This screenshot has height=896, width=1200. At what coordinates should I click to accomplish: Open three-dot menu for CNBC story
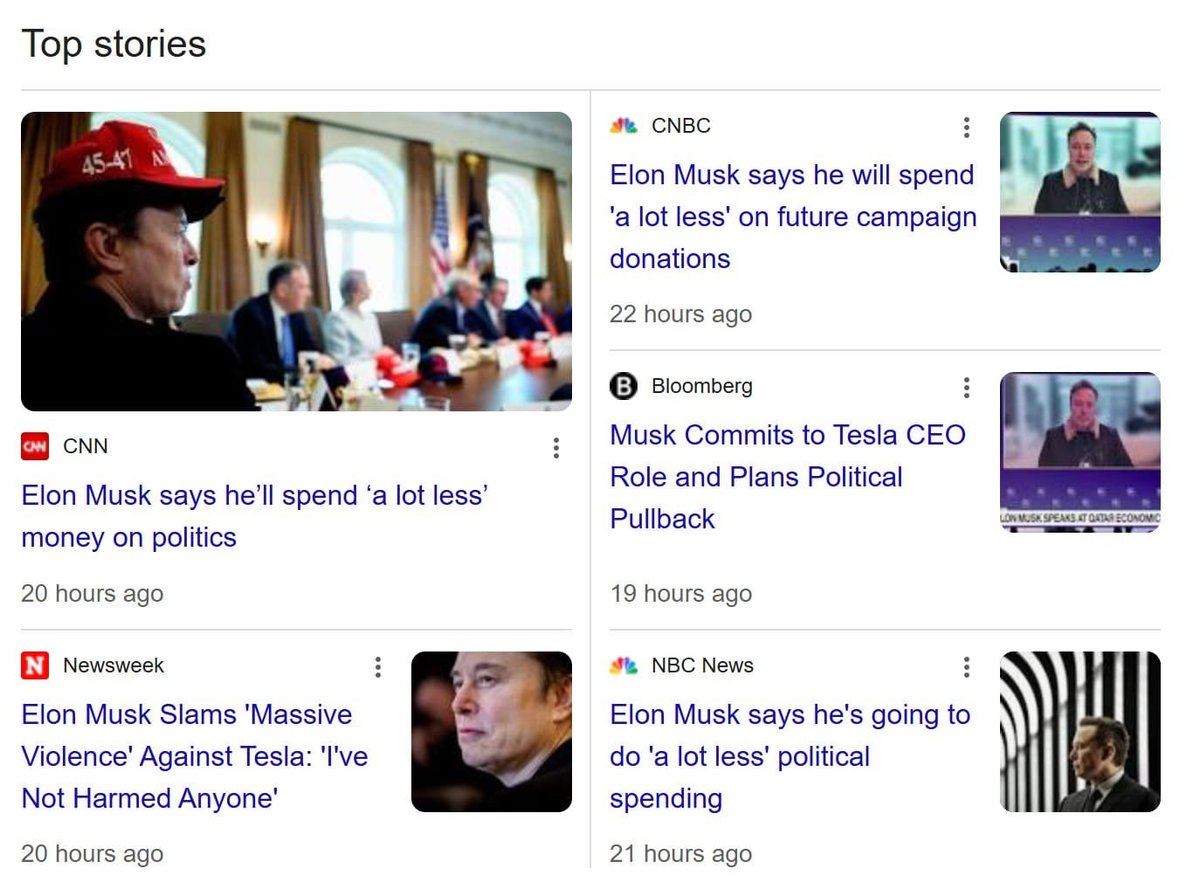point(966,127)
